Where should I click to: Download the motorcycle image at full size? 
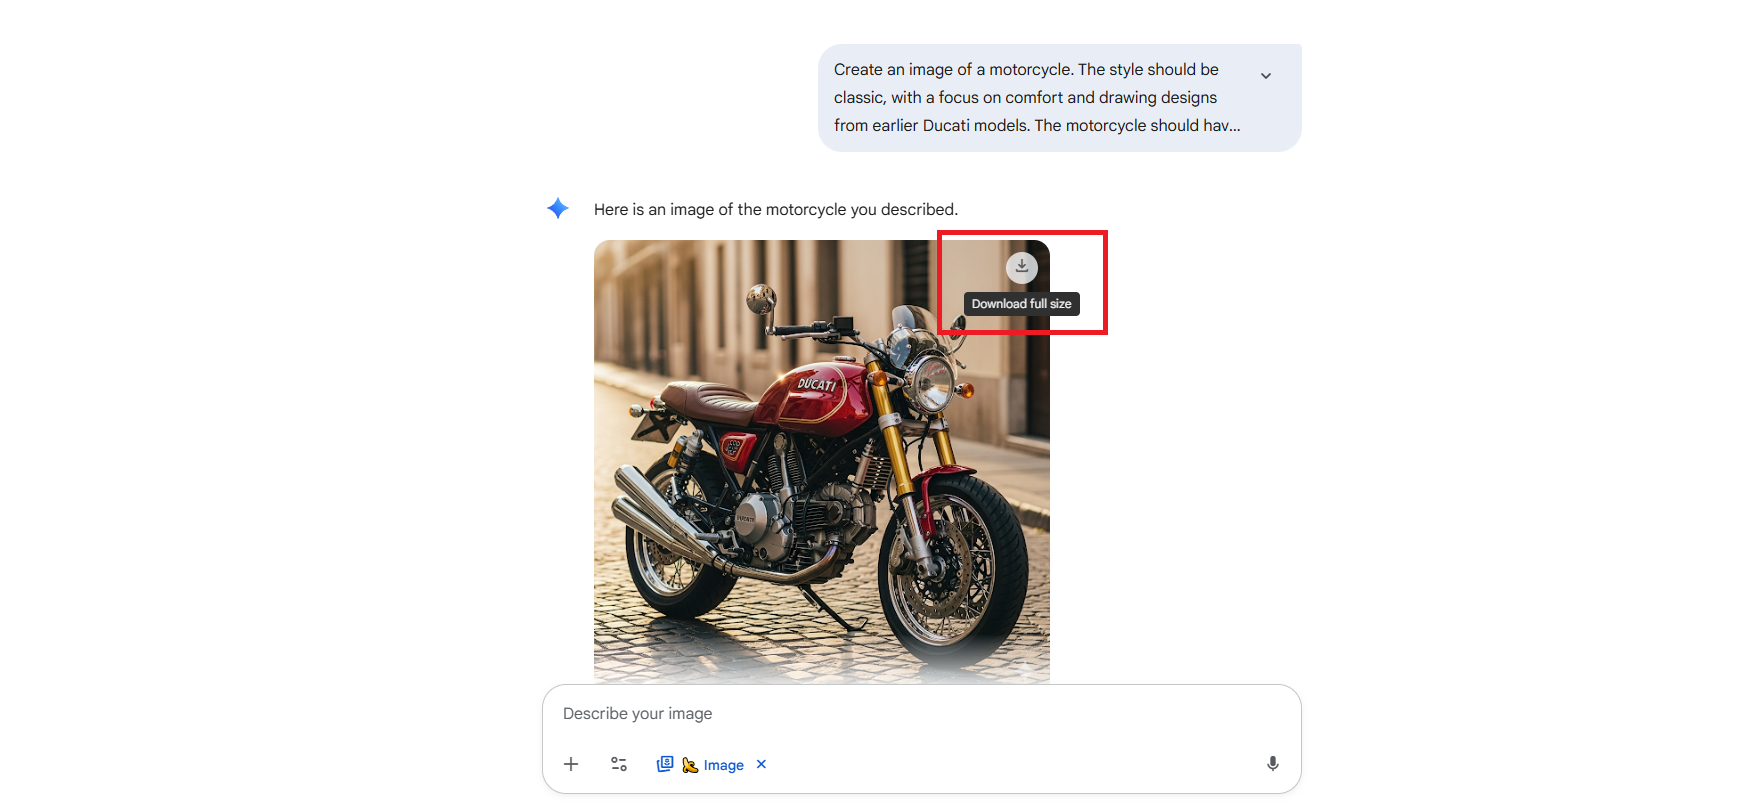tap(1021, 267)
